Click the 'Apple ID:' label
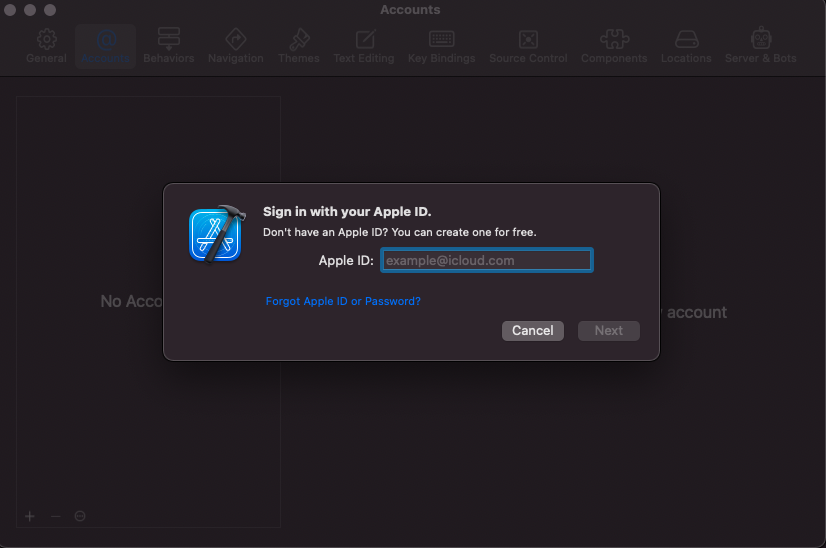The height and width of the screenshot is (548, 826). [x=346, y=261]
